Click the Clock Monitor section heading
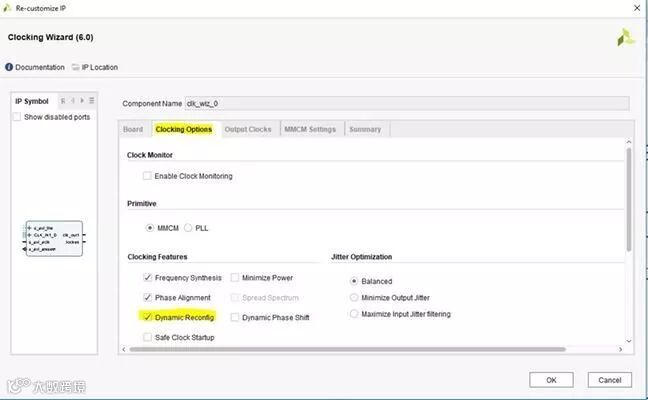The image size is (648, 400). click(150, 155)
